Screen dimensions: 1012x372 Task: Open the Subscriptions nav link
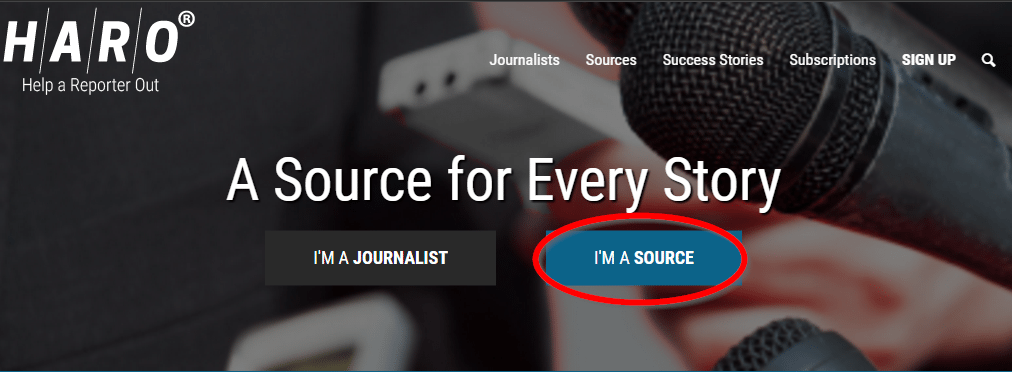[833, 60]
